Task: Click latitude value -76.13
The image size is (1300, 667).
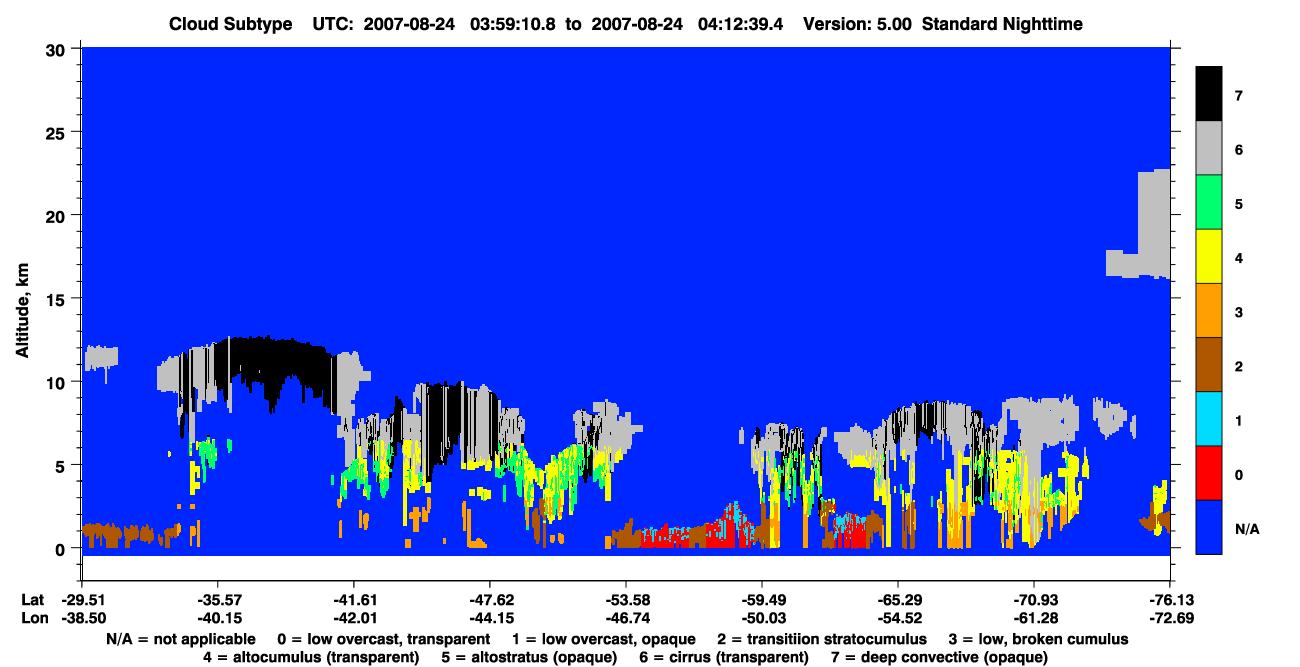Action: [x=1170, y=600]
